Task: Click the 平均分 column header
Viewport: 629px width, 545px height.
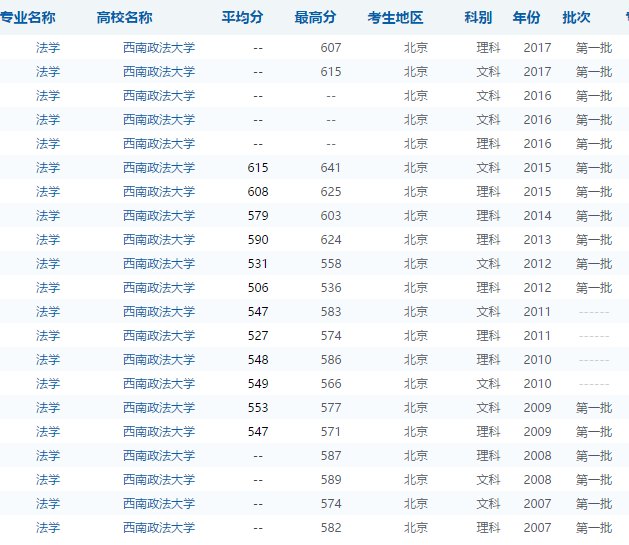Action: (x=242, y=18)
